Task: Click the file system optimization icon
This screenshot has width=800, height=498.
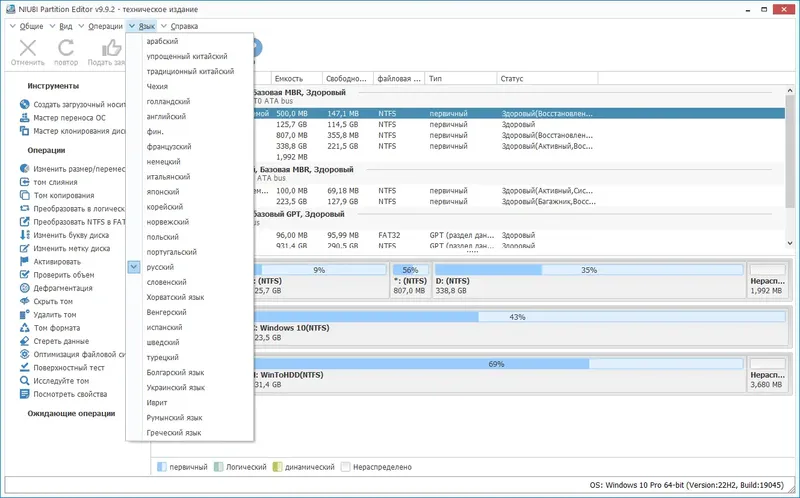Action: coord(24,354)
